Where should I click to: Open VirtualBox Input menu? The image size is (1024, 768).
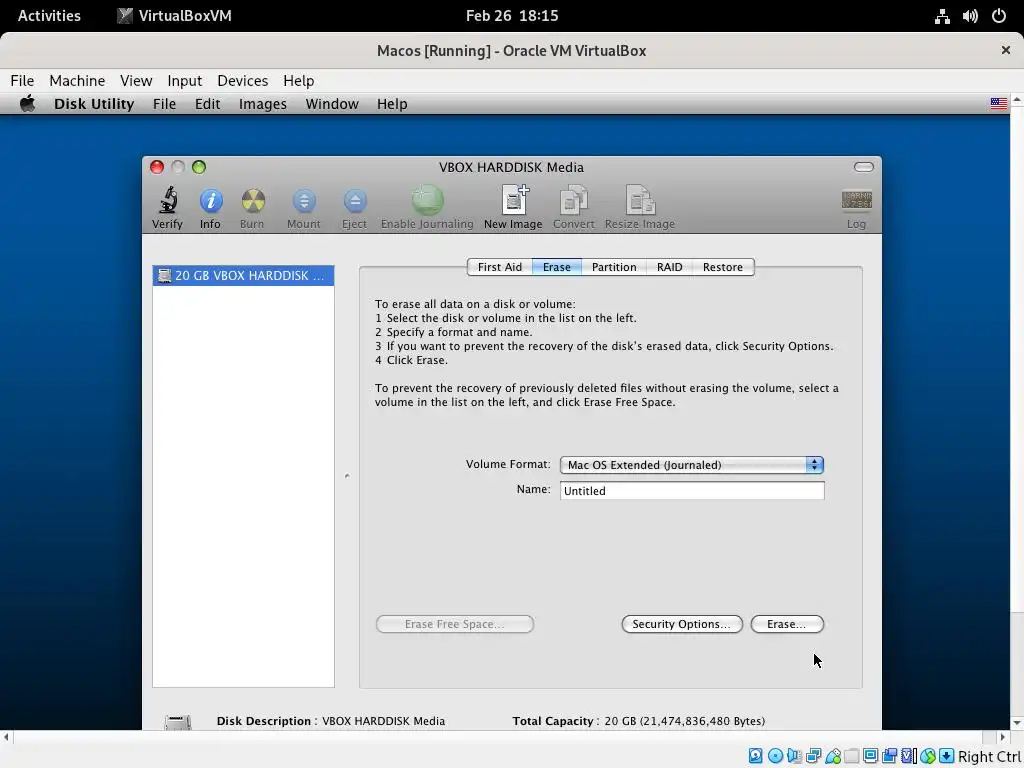click(x=184, y=80)
